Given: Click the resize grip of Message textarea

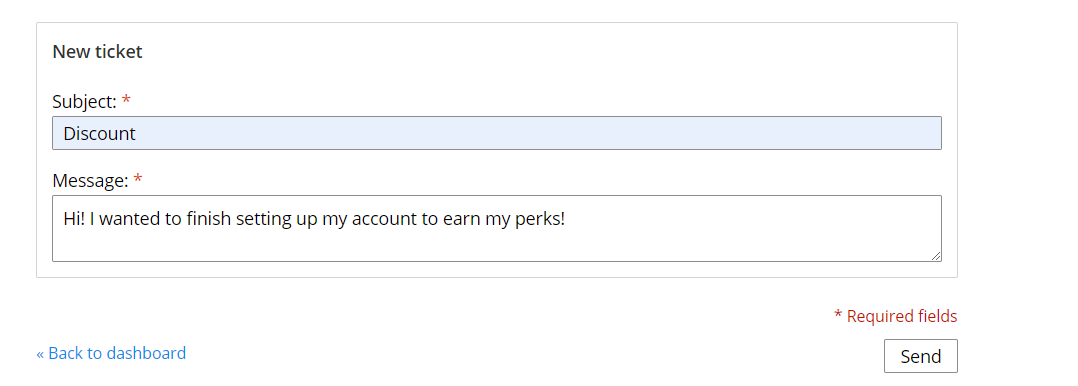Looking at the screenshot, I should [936, 256].
